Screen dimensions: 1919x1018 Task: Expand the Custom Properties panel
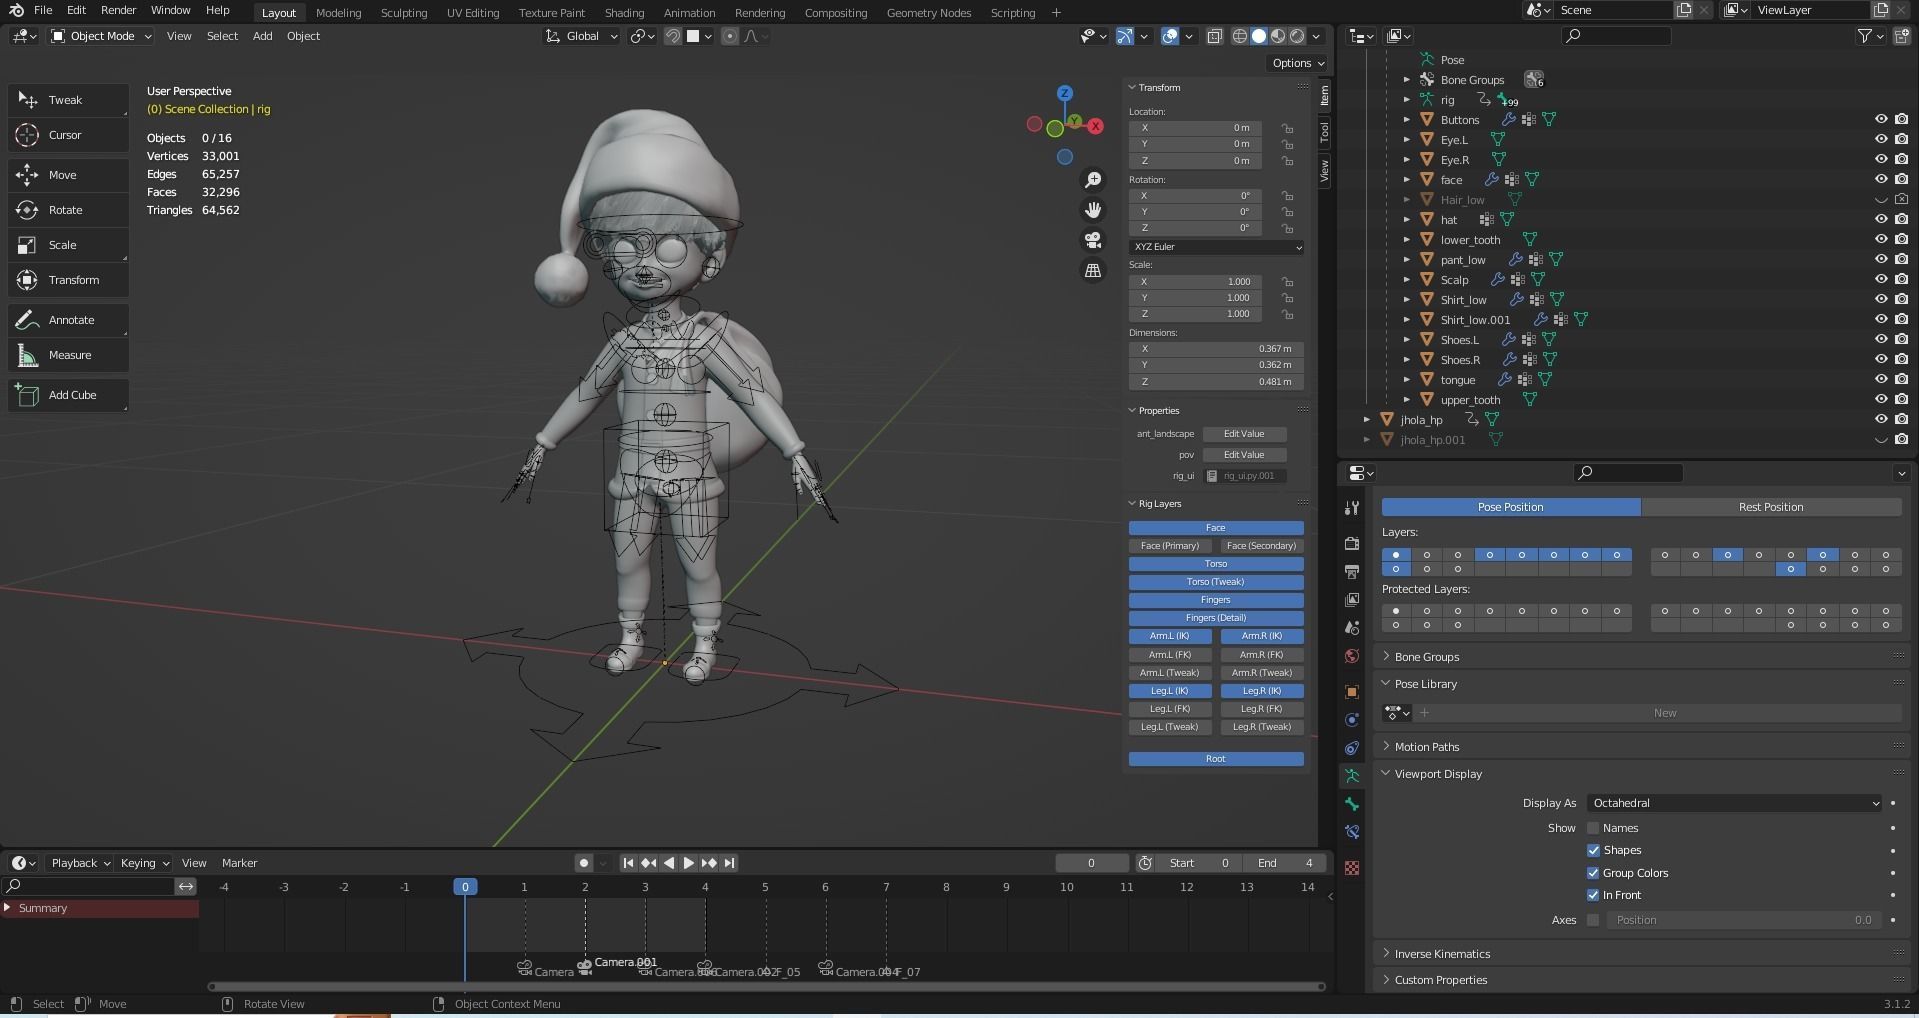pos(1440,980)
